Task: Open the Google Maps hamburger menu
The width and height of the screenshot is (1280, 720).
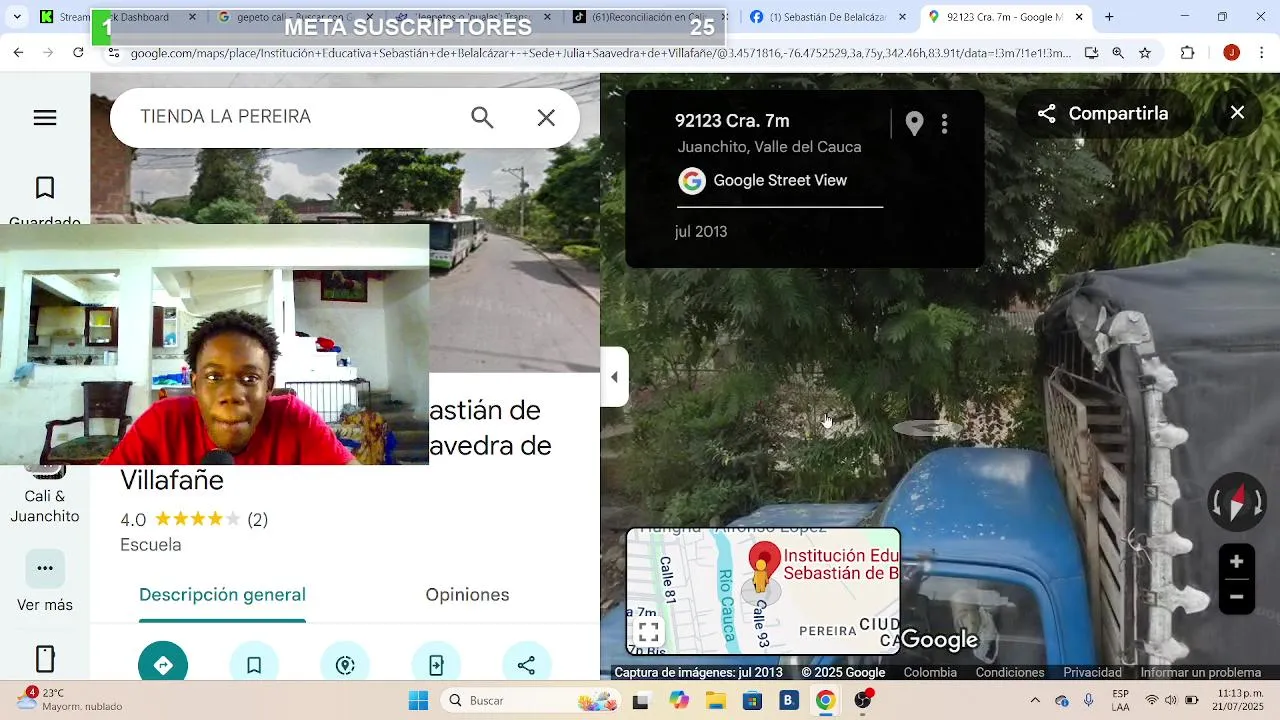Action: (45, 118)
